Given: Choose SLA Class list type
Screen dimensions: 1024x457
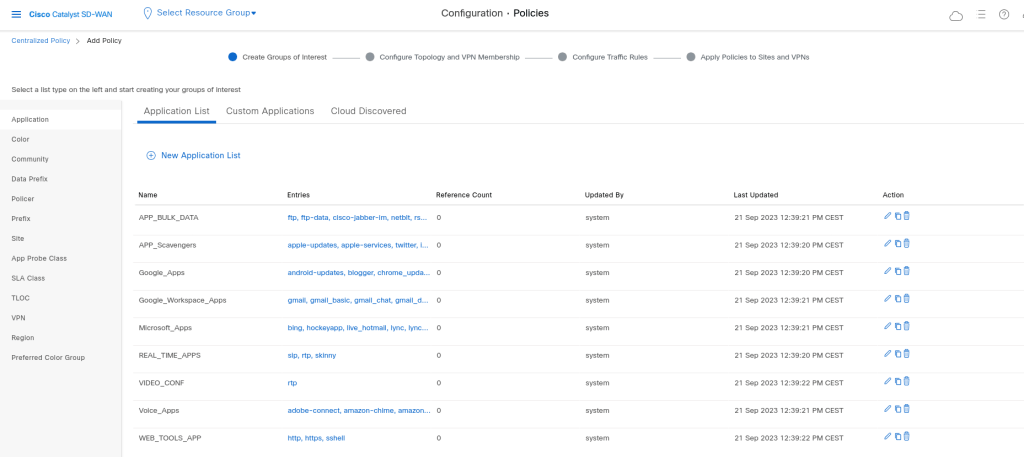Looking at the screenshot, I should pos(28,278).
